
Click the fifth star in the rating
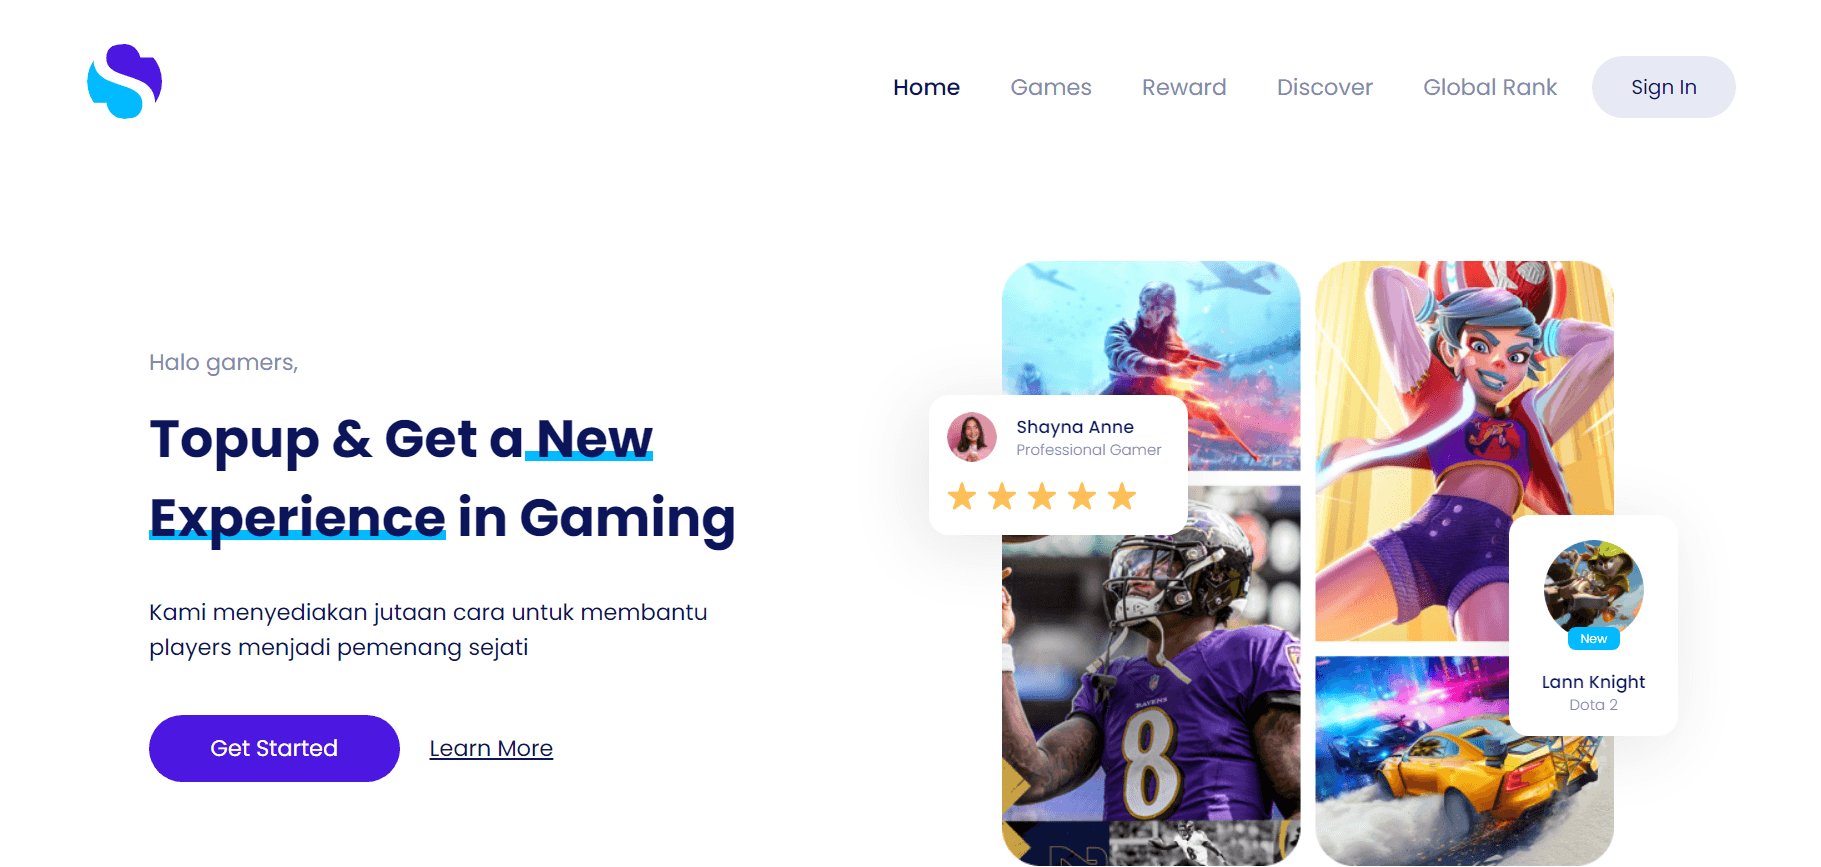1122,496
